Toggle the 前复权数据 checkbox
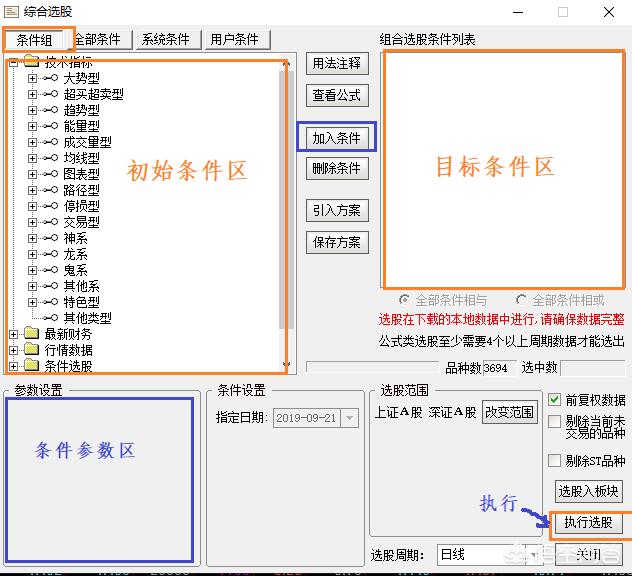 pos(555,400)
